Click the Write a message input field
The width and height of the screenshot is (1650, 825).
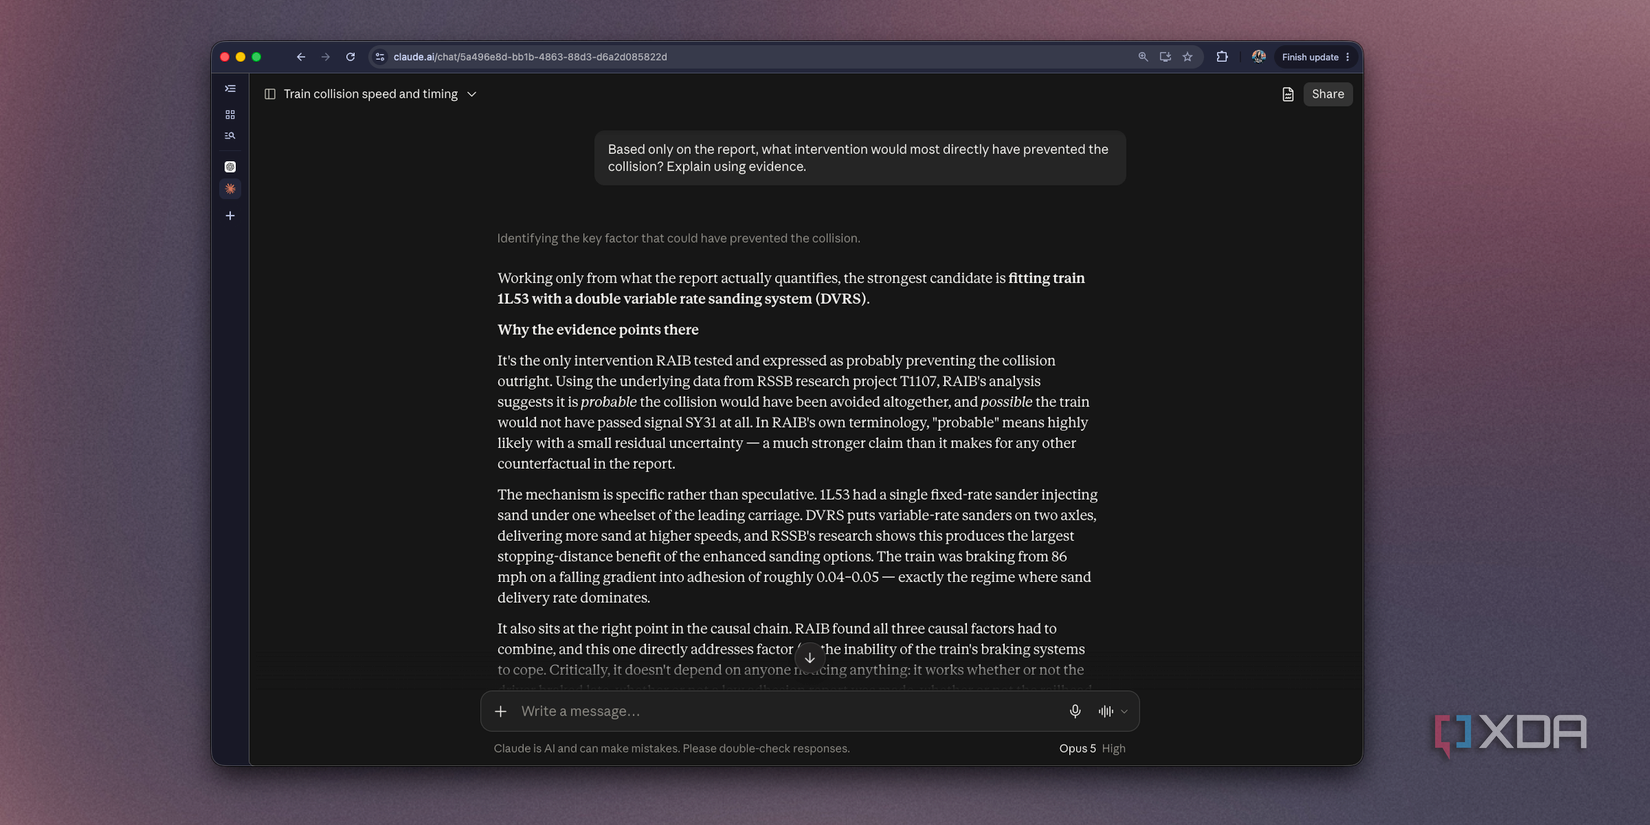790,711
